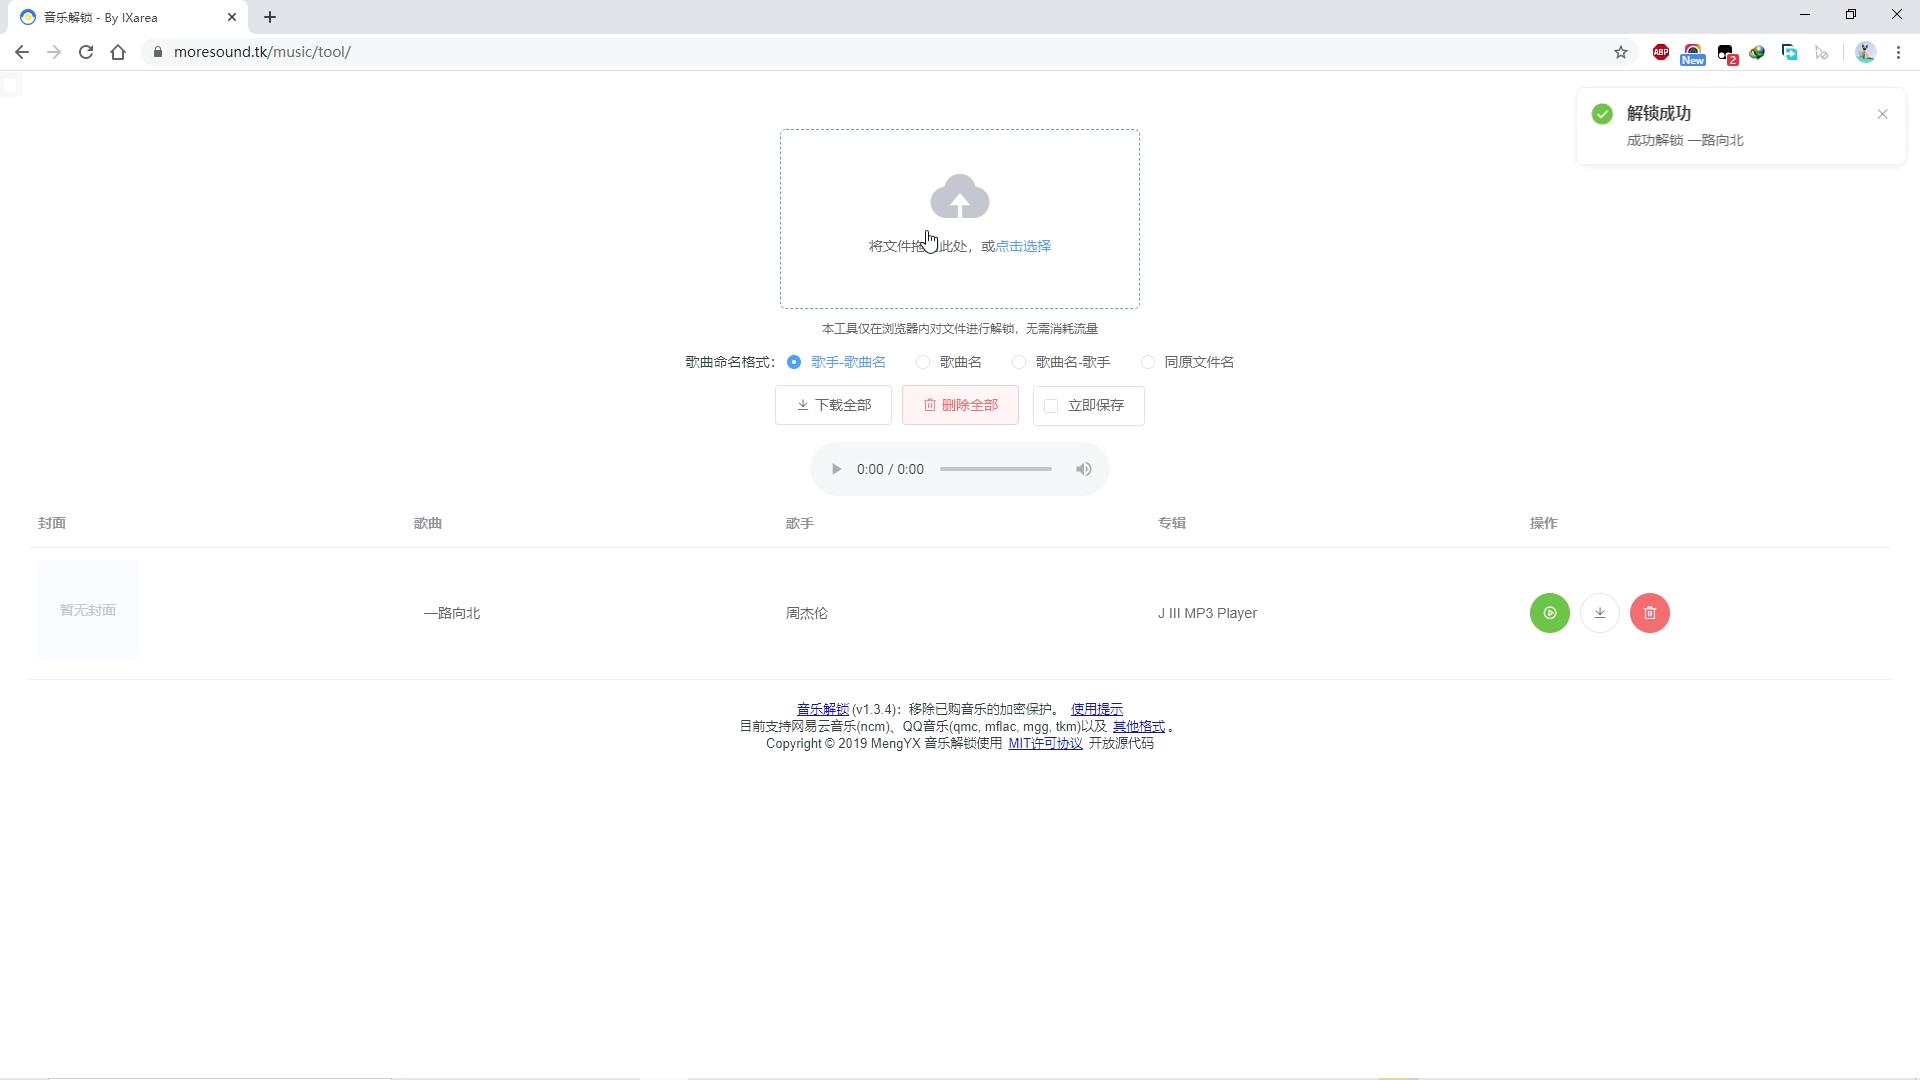Image resolution: width=1920 pixels, height=1080 pixels.
Task: Bookmark the page with the star icon
Action: [1620, 52]
